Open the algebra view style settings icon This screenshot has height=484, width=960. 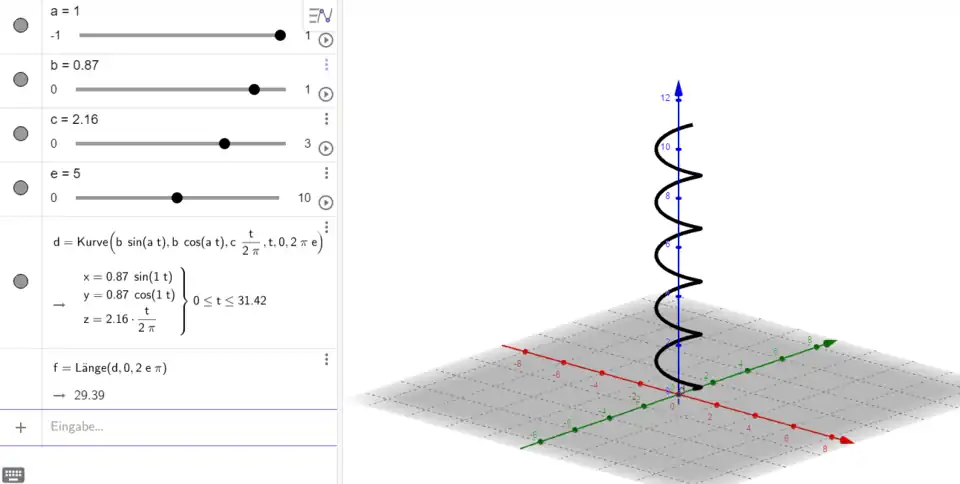click(320, 15)
